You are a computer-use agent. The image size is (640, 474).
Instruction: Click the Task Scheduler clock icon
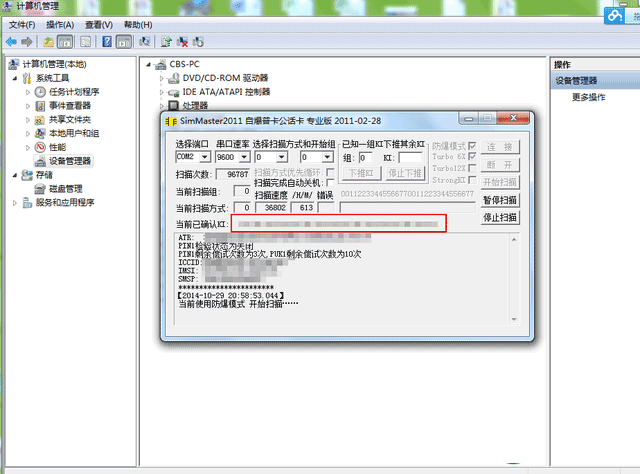click(x=40, y=92)
